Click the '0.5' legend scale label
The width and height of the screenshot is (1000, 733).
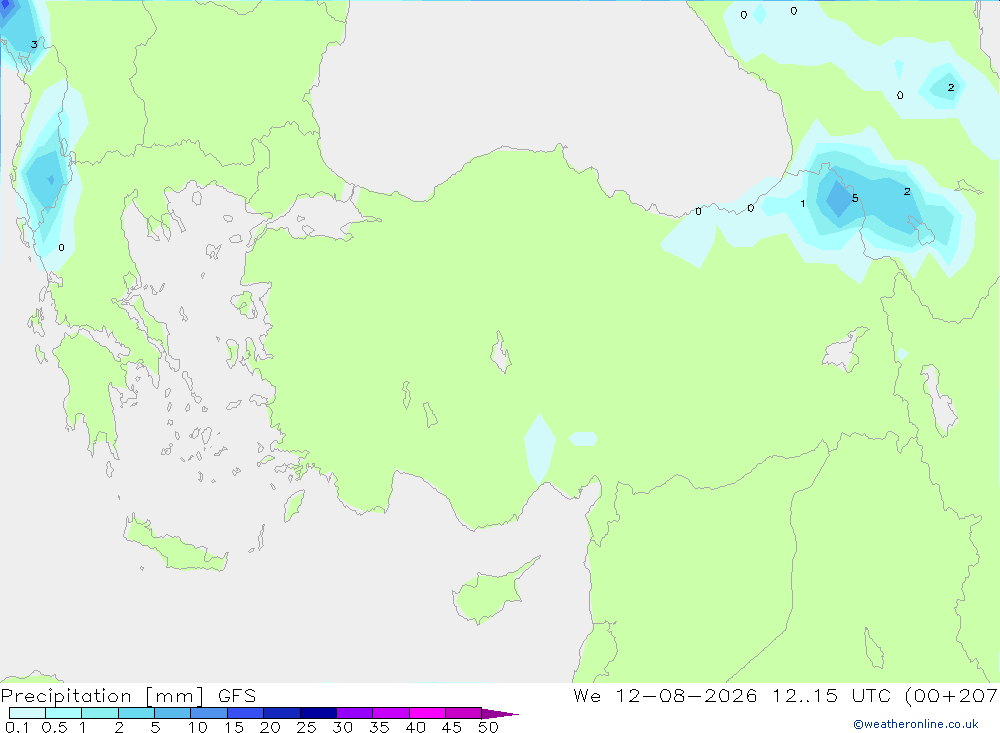click(x=54, y=727)
